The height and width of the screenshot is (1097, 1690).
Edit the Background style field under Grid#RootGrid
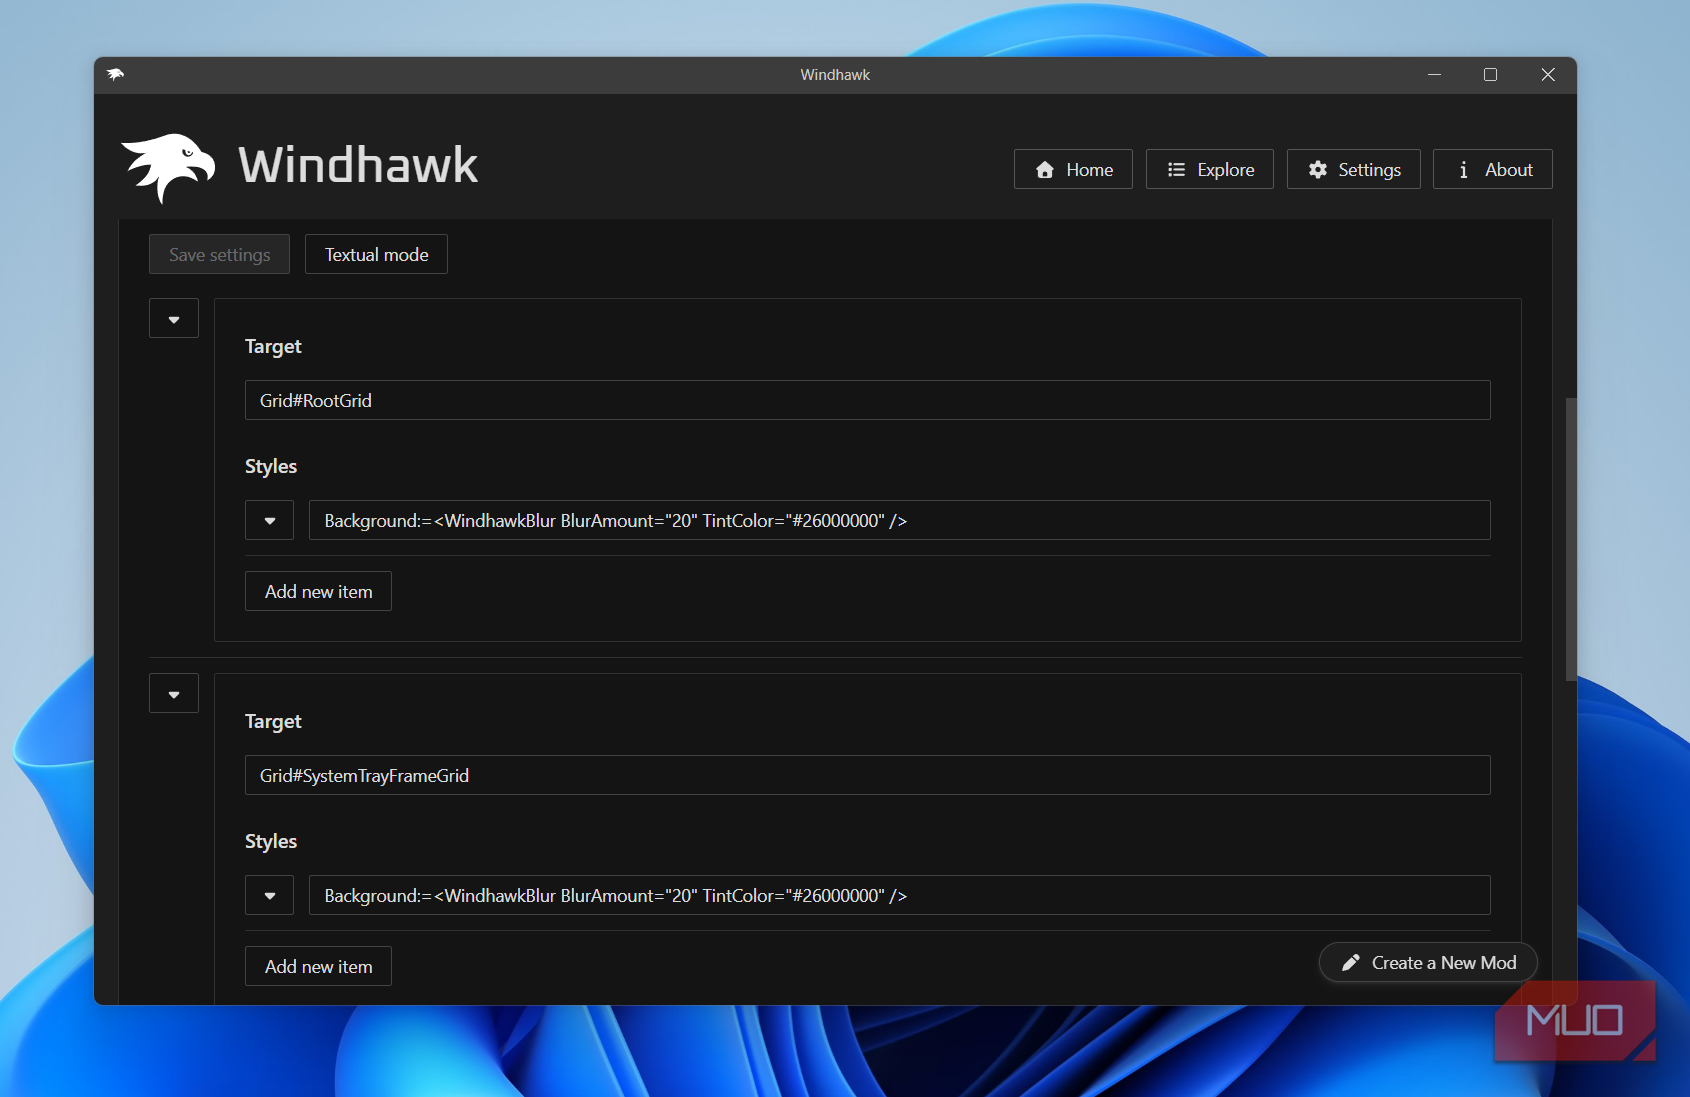coord(899,520)
